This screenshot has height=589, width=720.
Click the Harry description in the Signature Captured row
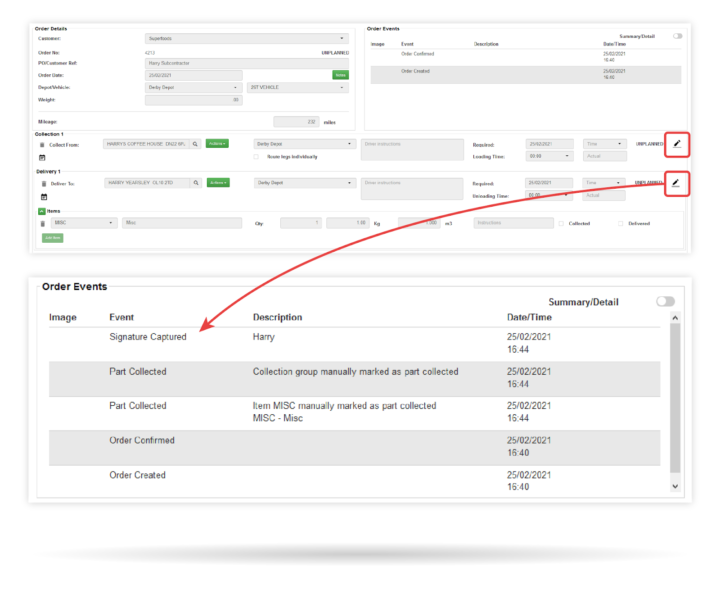point(264,337)
